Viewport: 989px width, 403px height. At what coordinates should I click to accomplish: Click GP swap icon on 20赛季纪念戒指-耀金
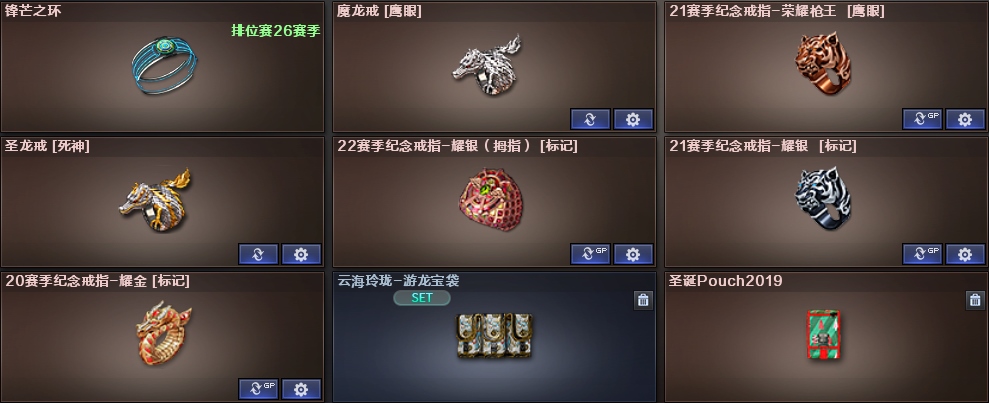(259, 389)
